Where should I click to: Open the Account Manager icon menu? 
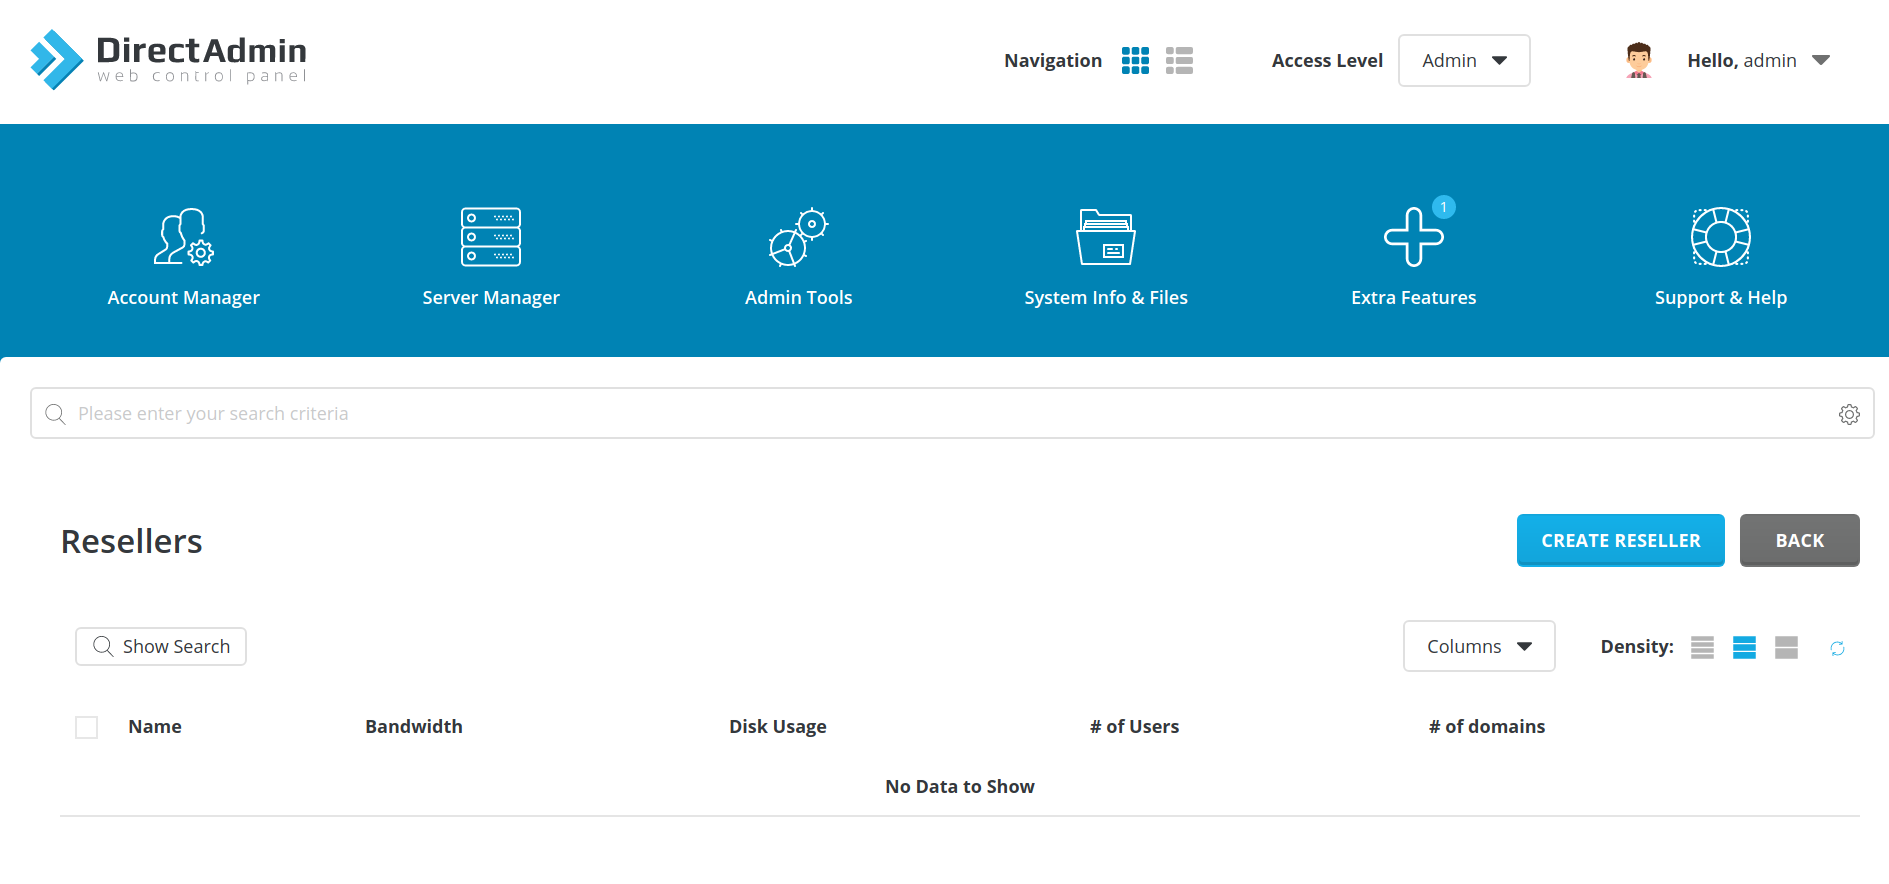point(184,237)
